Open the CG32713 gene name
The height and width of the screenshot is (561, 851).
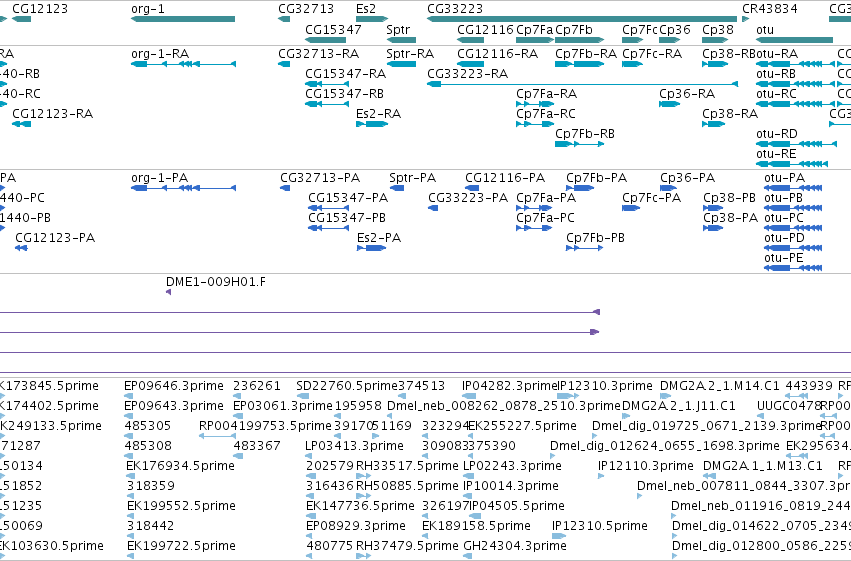pos(306,9)
